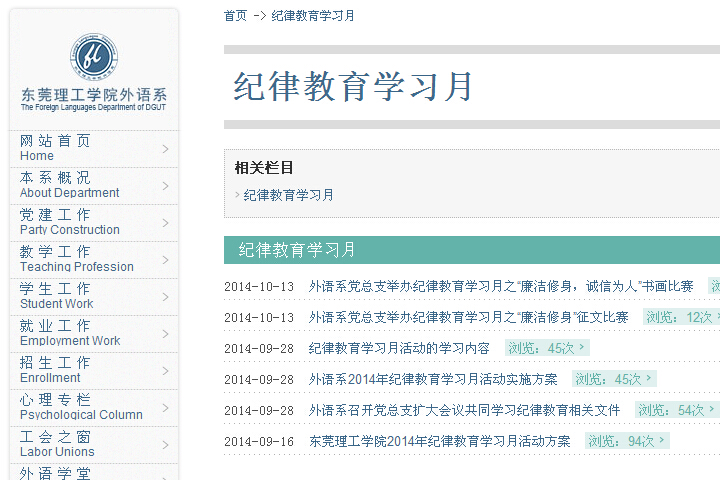
Task: Open 工会之窗 Labor Unions page
Action: pos(57,444)
